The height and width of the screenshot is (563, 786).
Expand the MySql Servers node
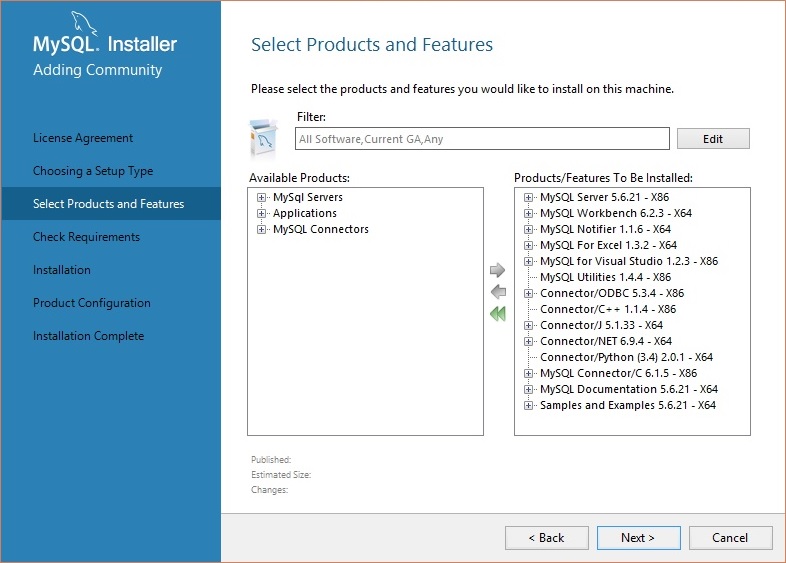261,198
